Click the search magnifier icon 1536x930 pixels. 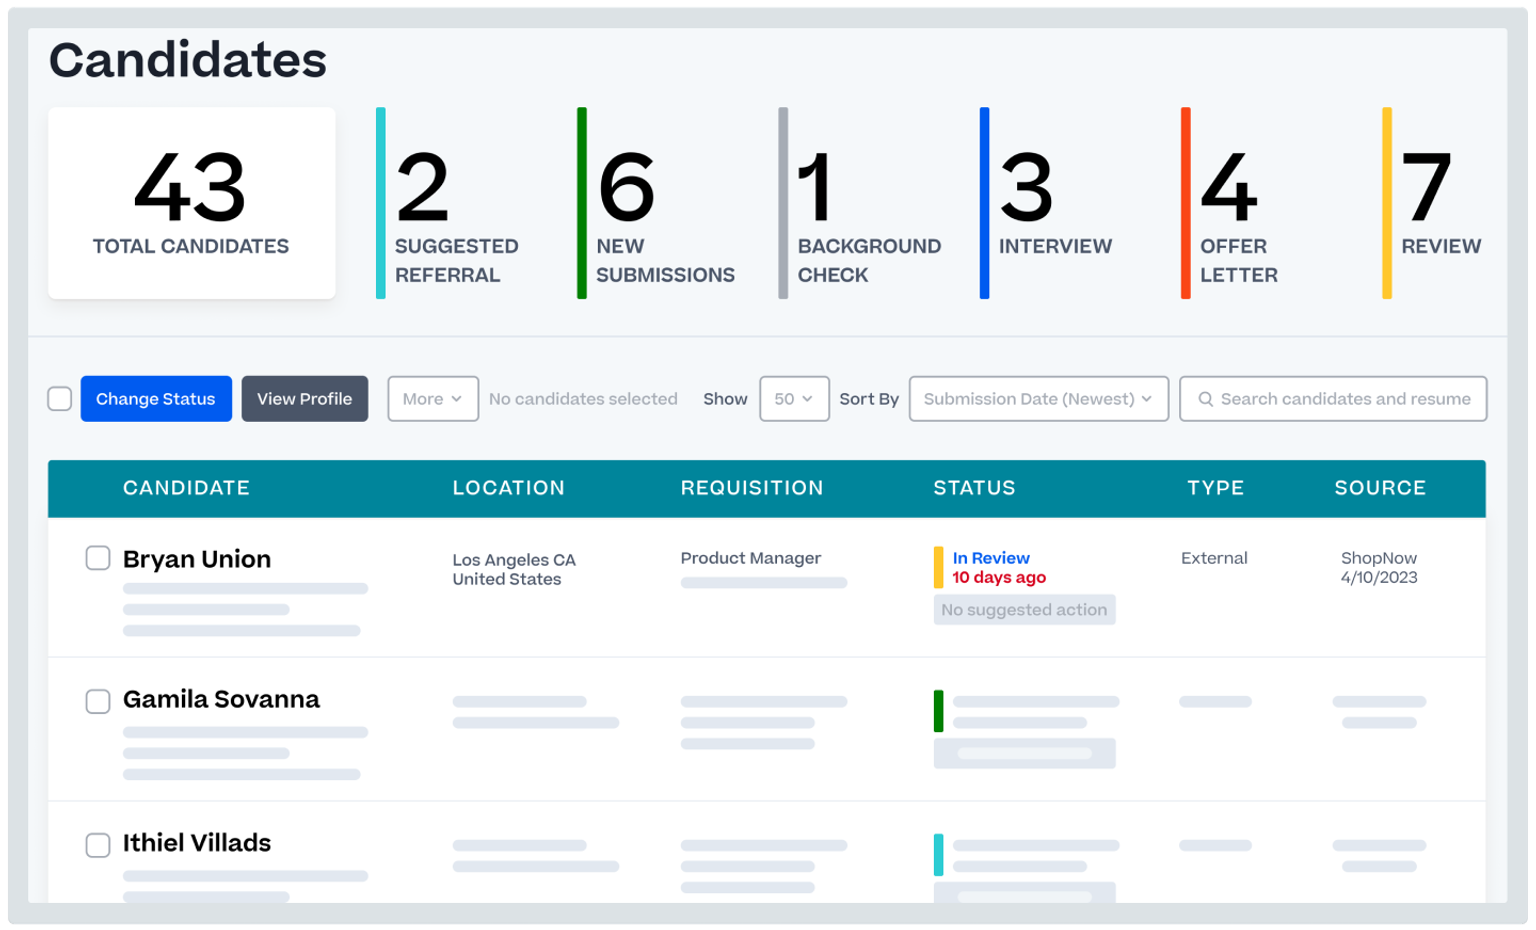point(1205,399)
